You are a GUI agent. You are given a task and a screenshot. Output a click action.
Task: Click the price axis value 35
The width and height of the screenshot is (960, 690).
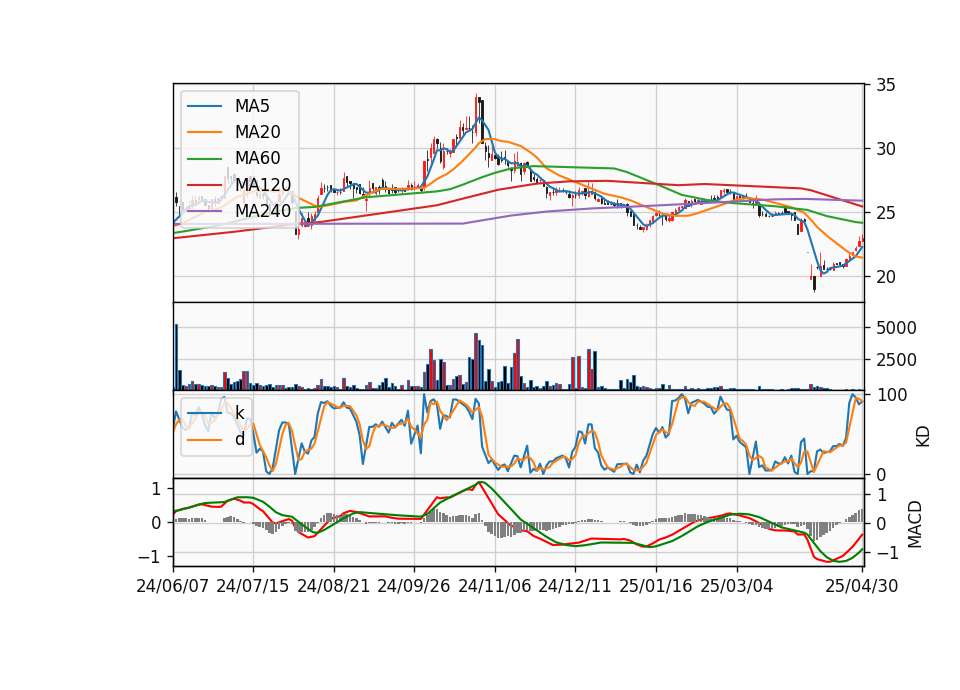click(x=885, y=85)
